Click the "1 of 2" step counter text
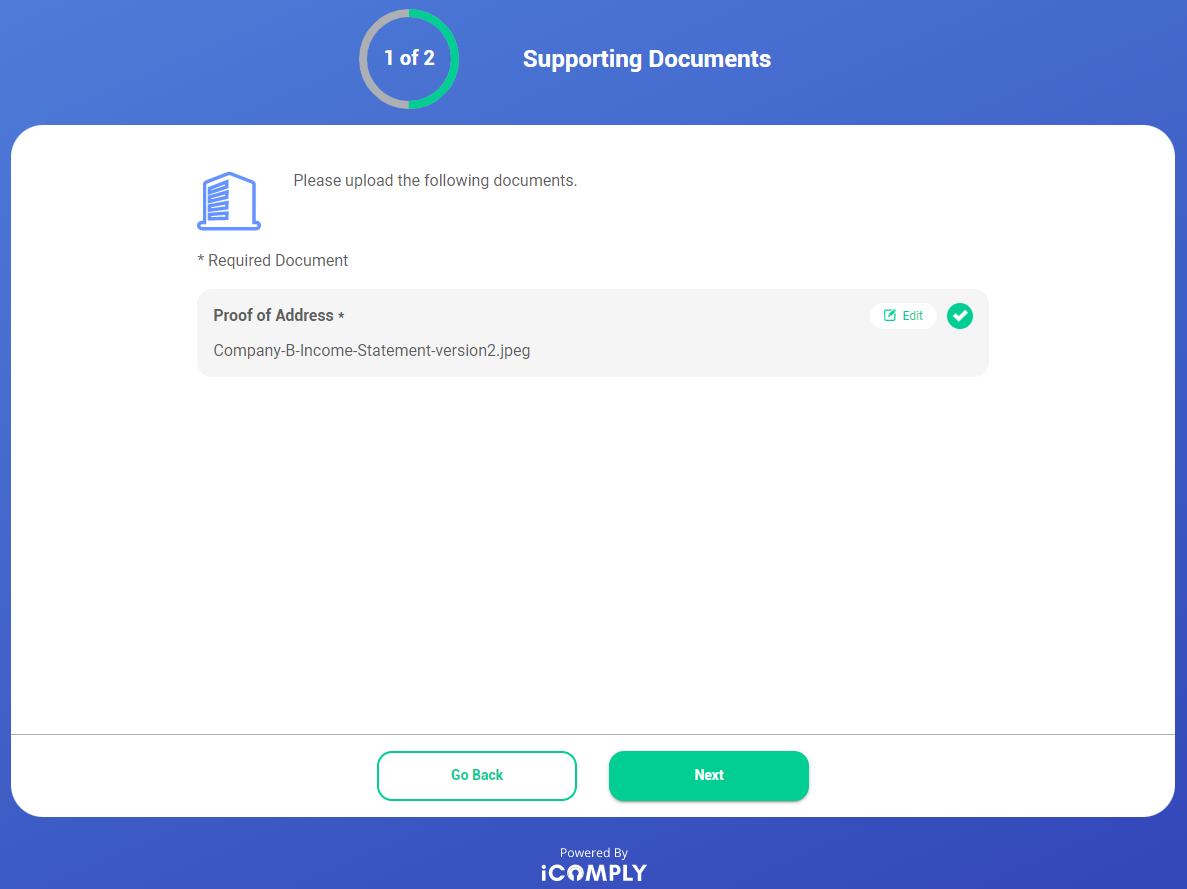This screenshot has height=889, width=1187. tap(409, 58)
